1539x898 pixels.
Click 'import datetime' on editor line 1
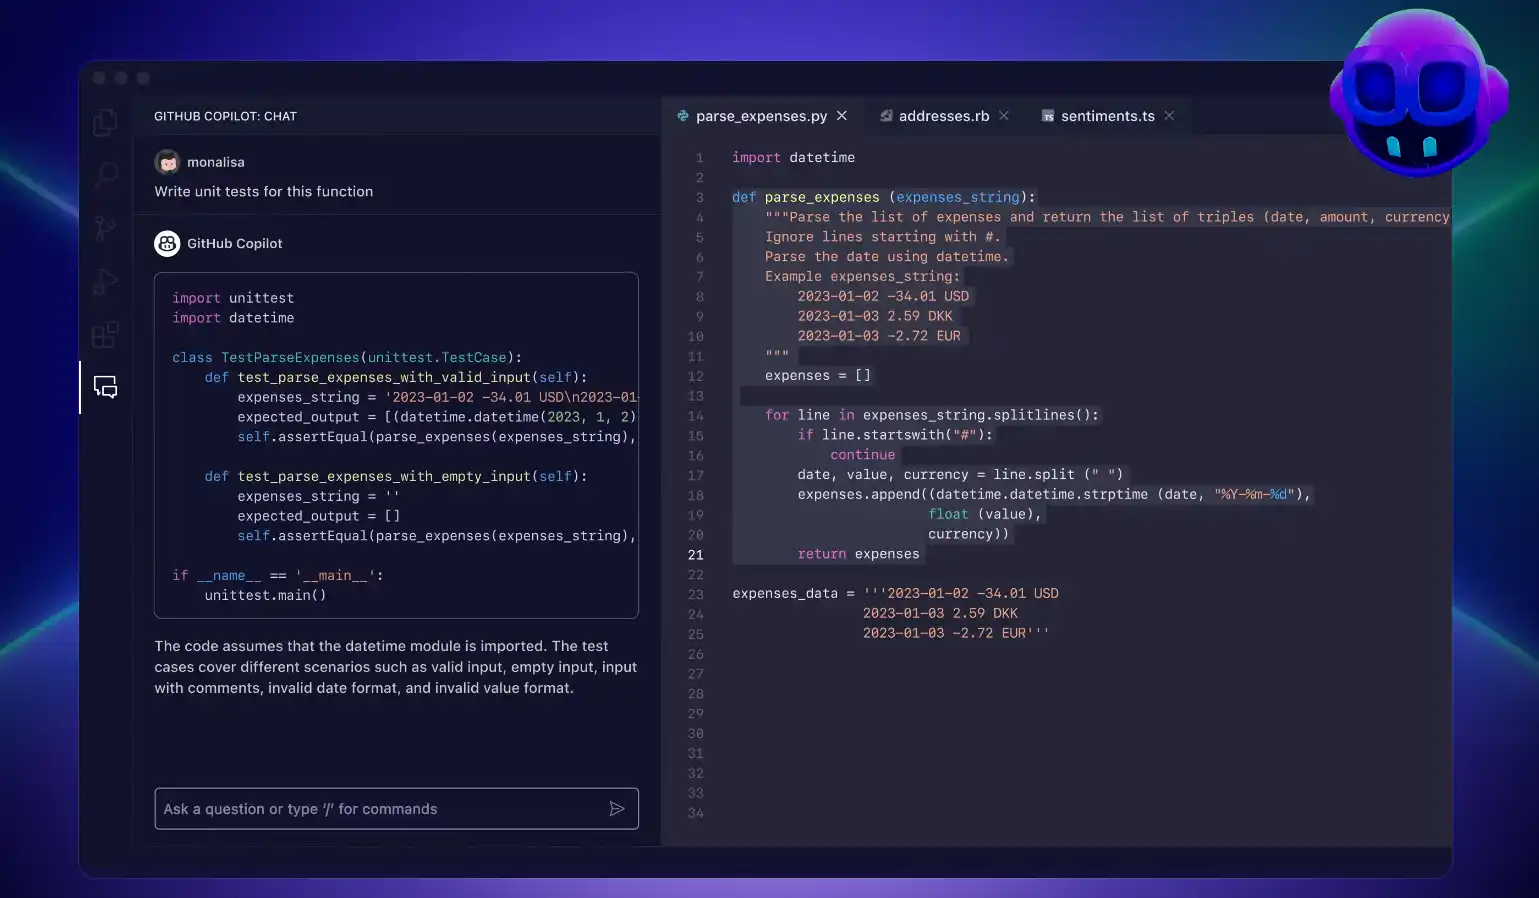pyautogui.click(x=794, y=157)
